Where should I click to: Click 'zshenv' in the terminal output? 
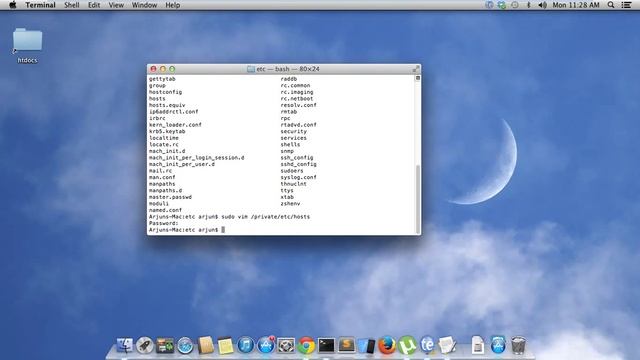point(290,203)
